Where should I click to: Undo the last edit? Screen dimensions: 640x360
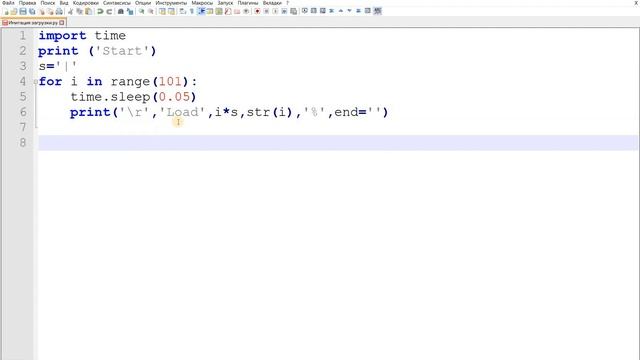tap(100, 11)
